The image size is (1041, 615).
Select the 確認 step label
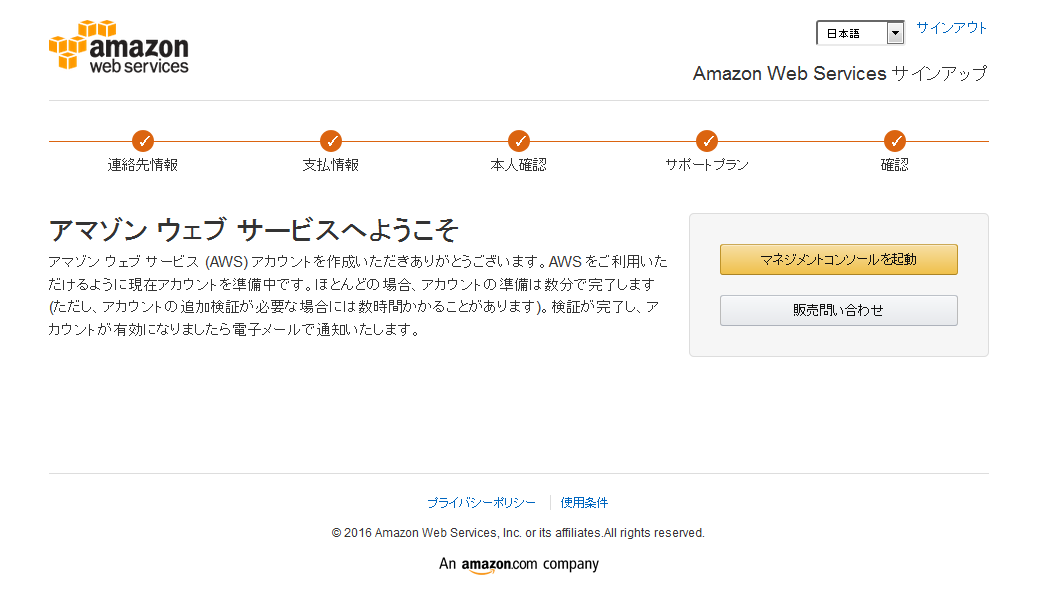[x=895, y=165]
